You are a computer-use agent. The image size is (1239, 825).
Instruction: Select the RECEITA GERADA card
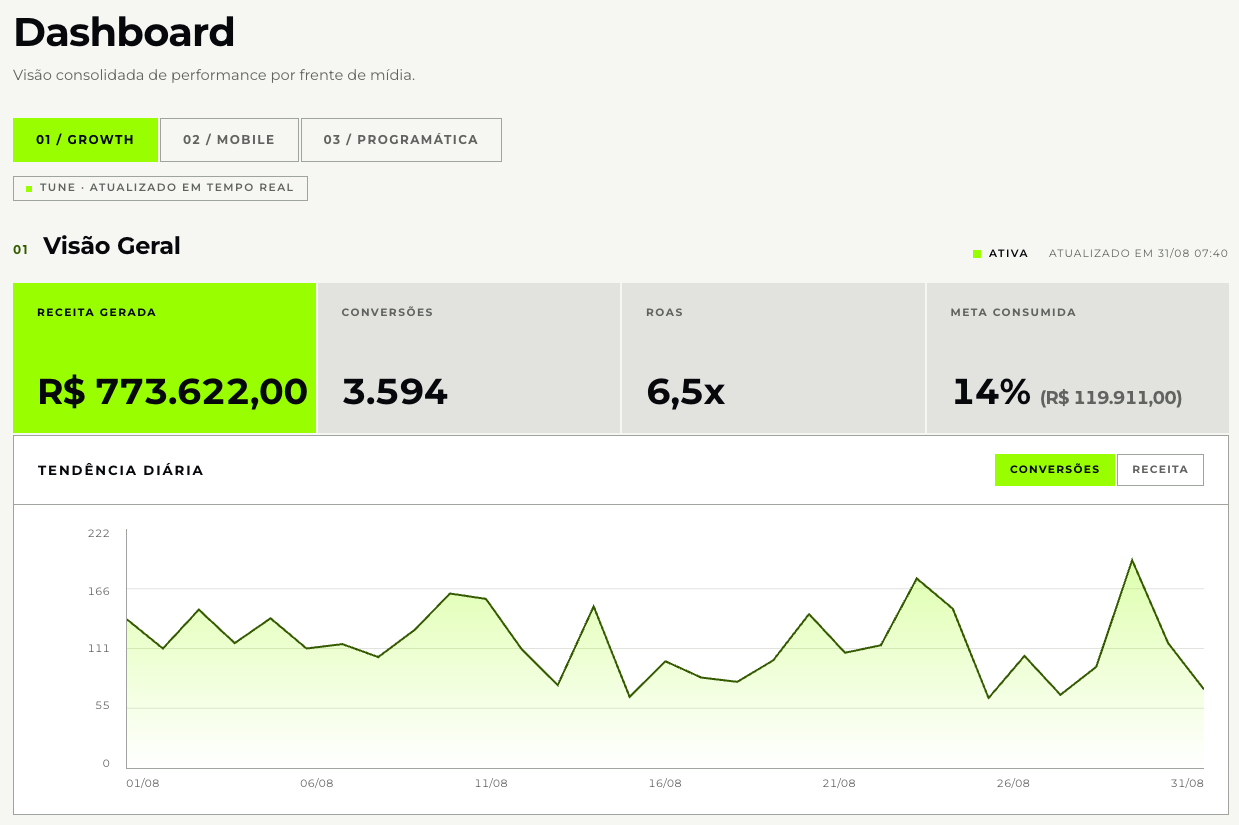tap(165, 358)
